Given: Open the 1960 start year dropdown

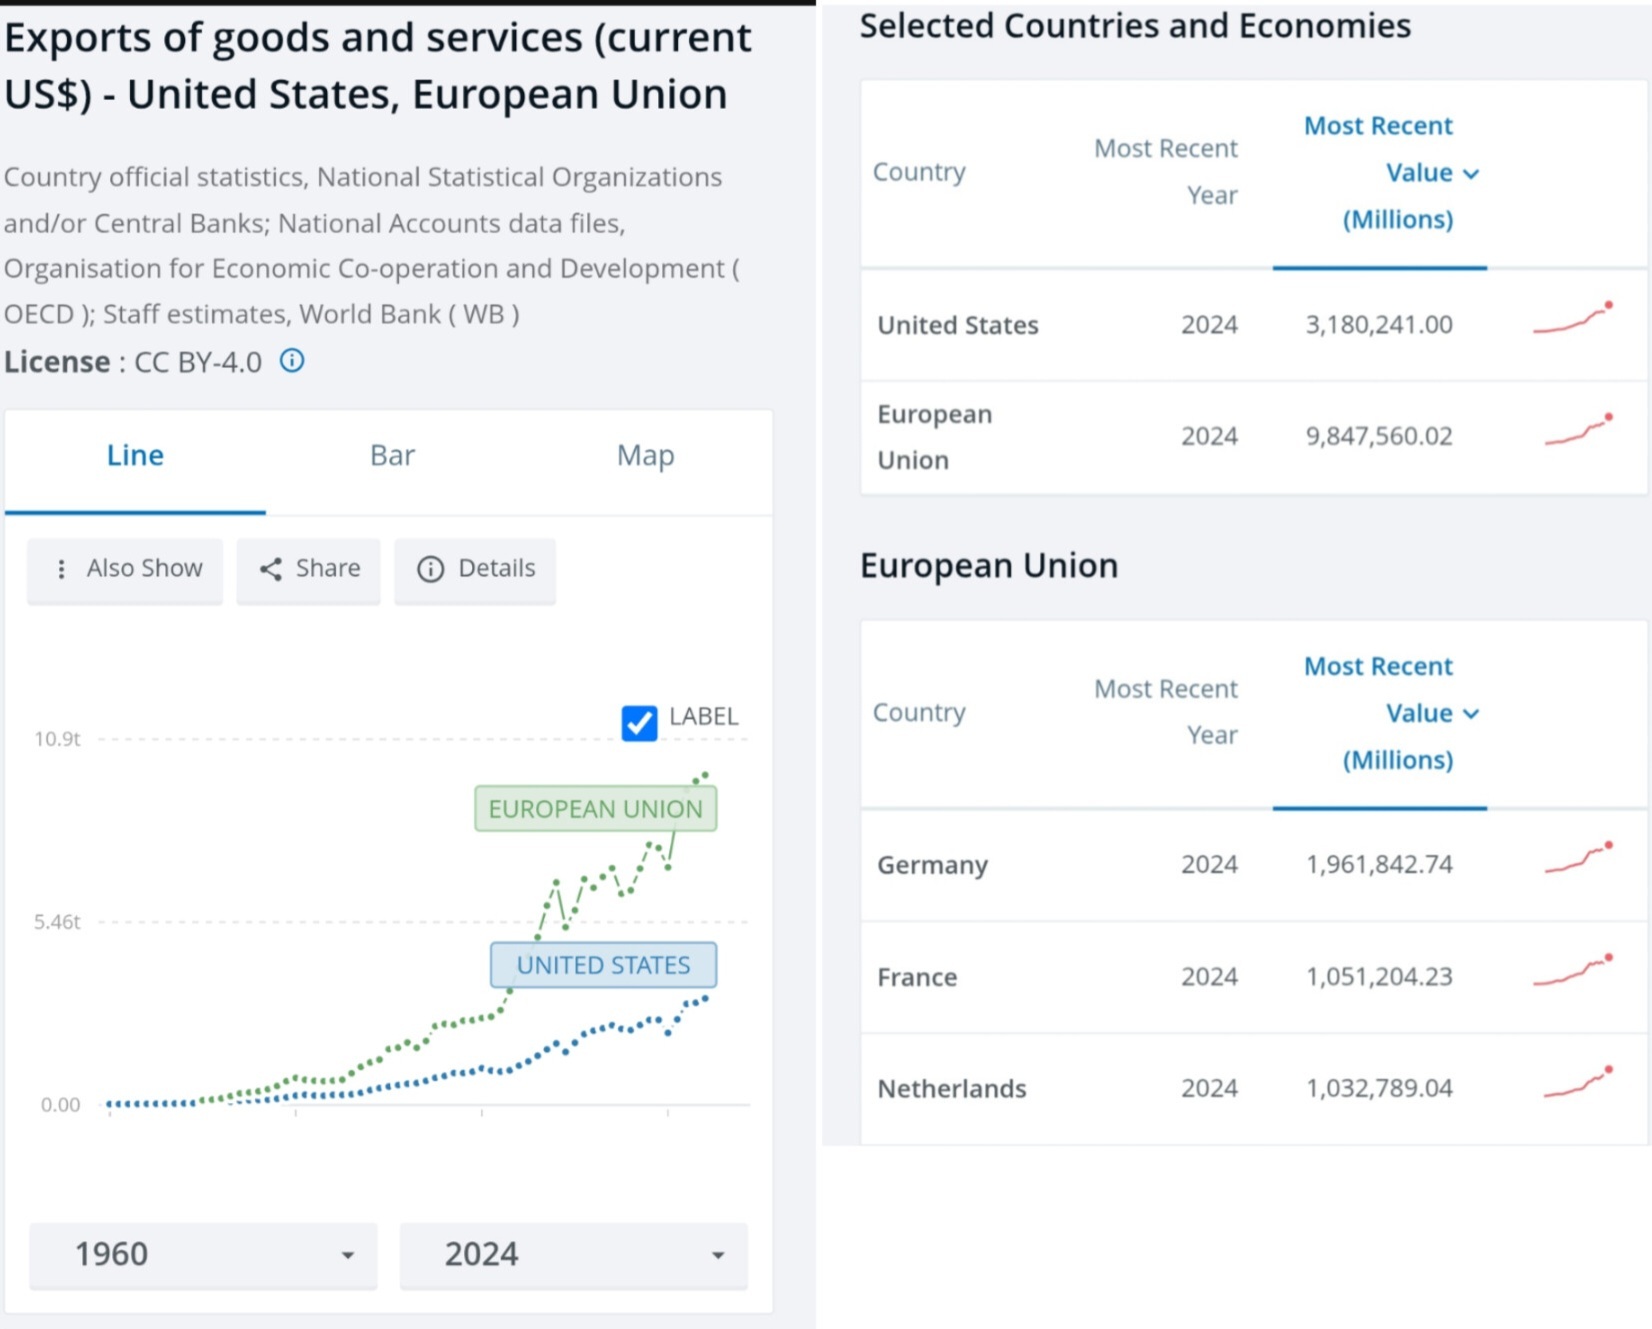Looking at the screenshot, I should click(203, 1254).
